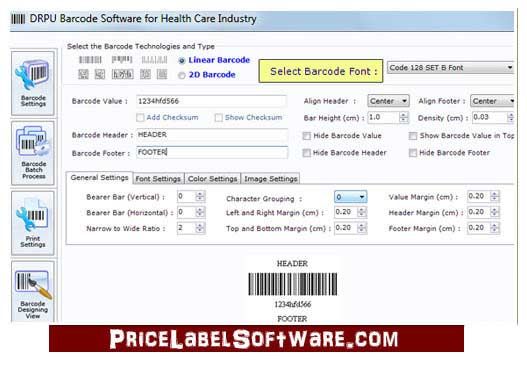This screenshot has width=527, height=365.
Task: Click the first linear barcode sample icon
Action: (90, 60)
